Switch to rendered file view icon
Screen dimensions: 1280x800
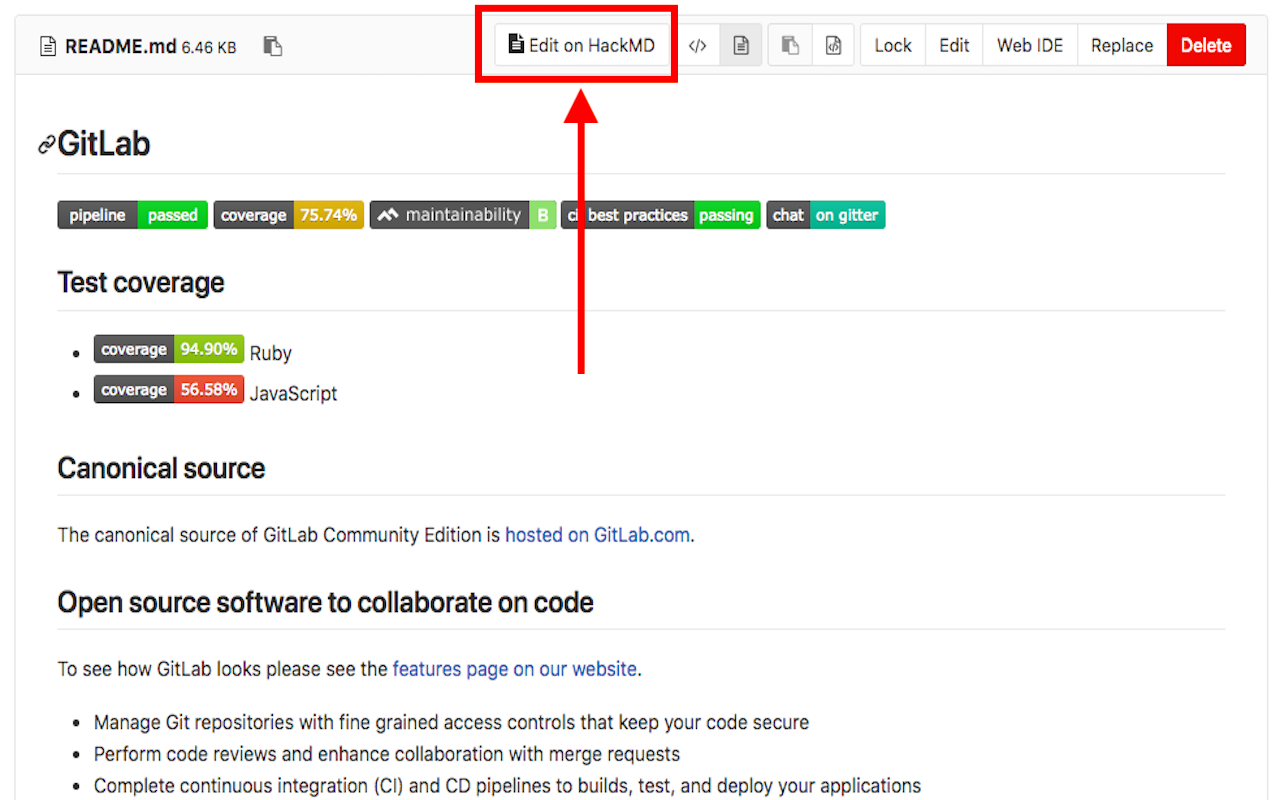[741, 45]
